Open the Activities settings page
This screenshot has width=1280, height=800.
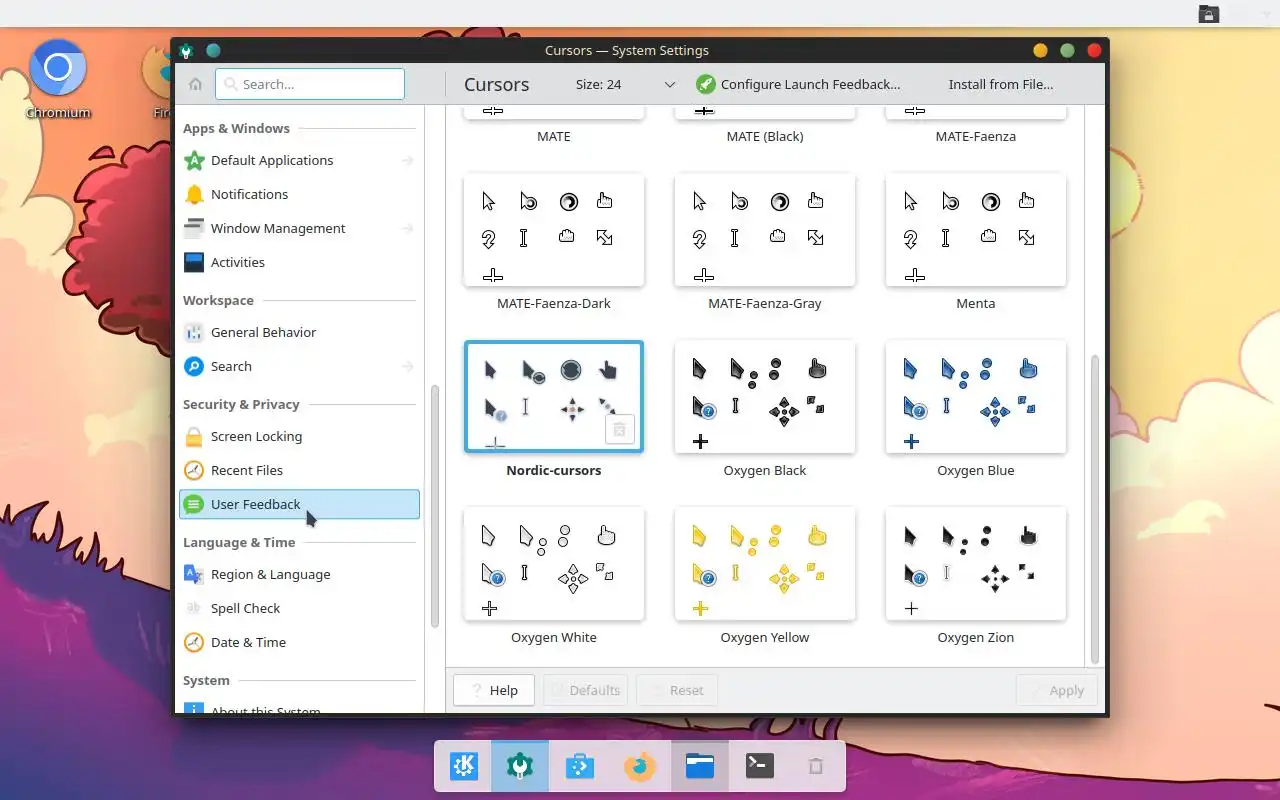pyautogui.click(x=299, y=262)
